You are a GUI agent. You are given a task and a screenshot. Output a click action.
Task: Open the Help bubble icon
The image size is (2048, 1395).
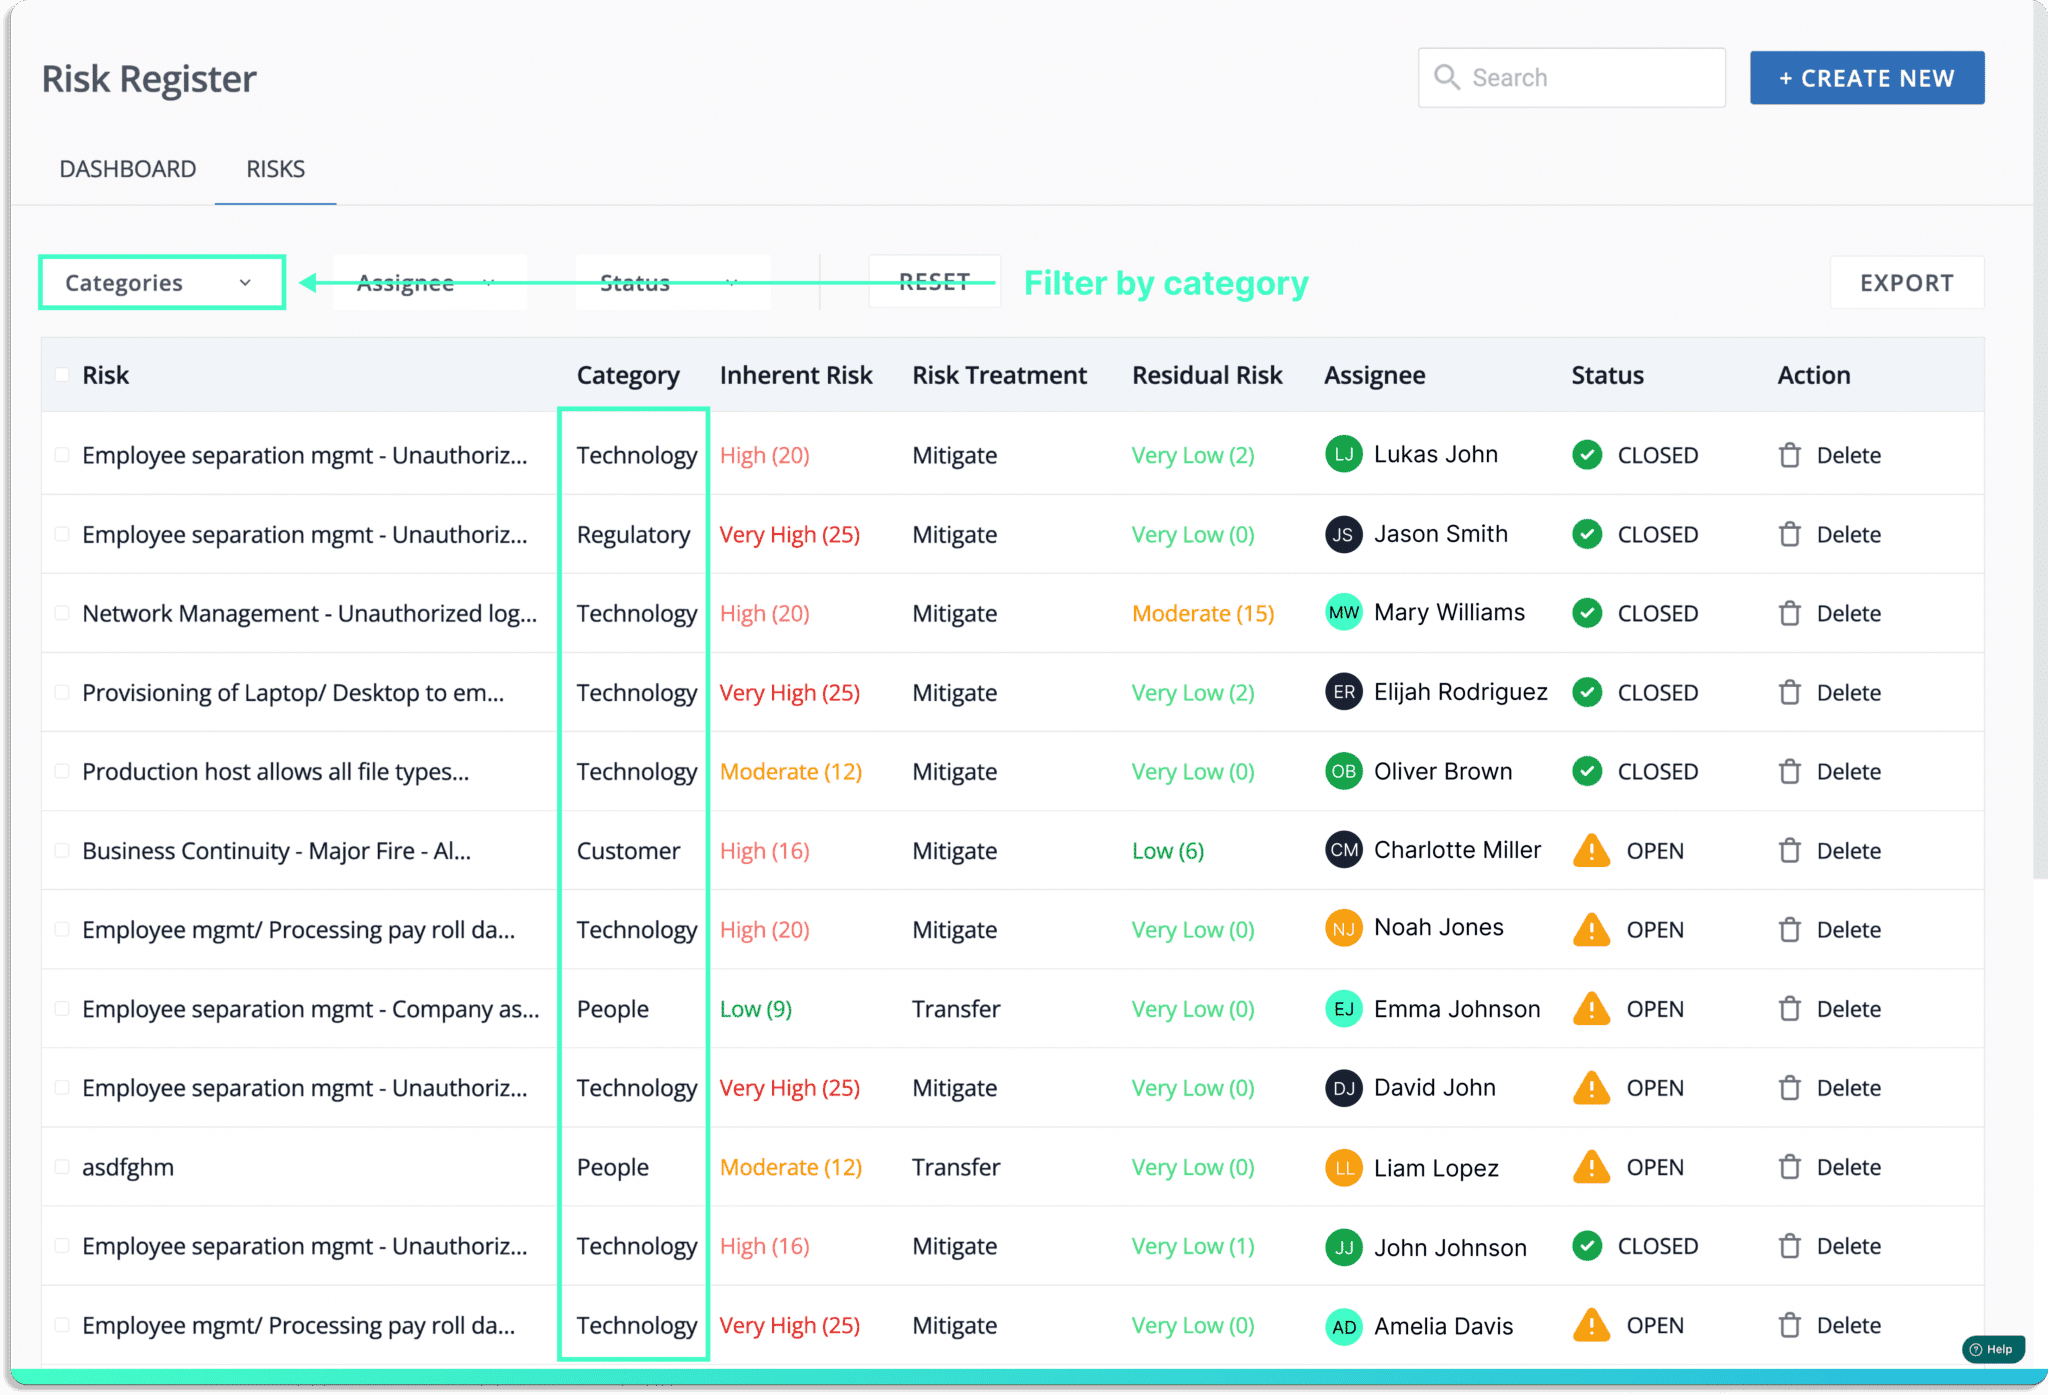pyautogui.click(x=1993, y=1349)
